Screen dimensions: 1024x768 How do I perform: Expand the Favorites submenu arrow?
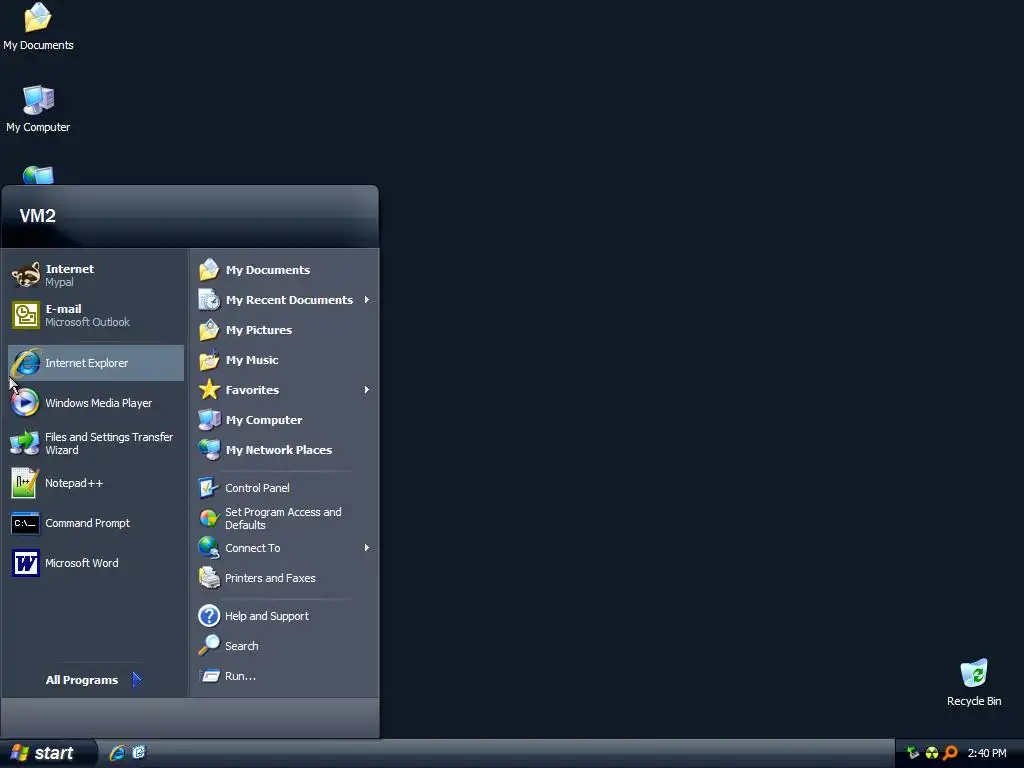pos(366,390)
